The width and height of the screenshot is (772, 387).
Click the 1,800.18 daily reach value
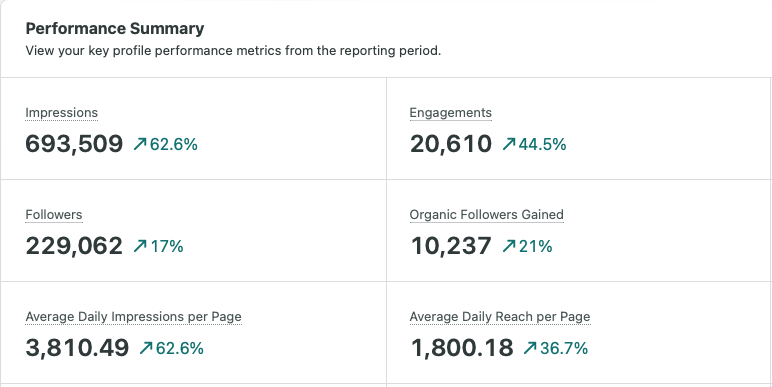(x=461, y=349)
